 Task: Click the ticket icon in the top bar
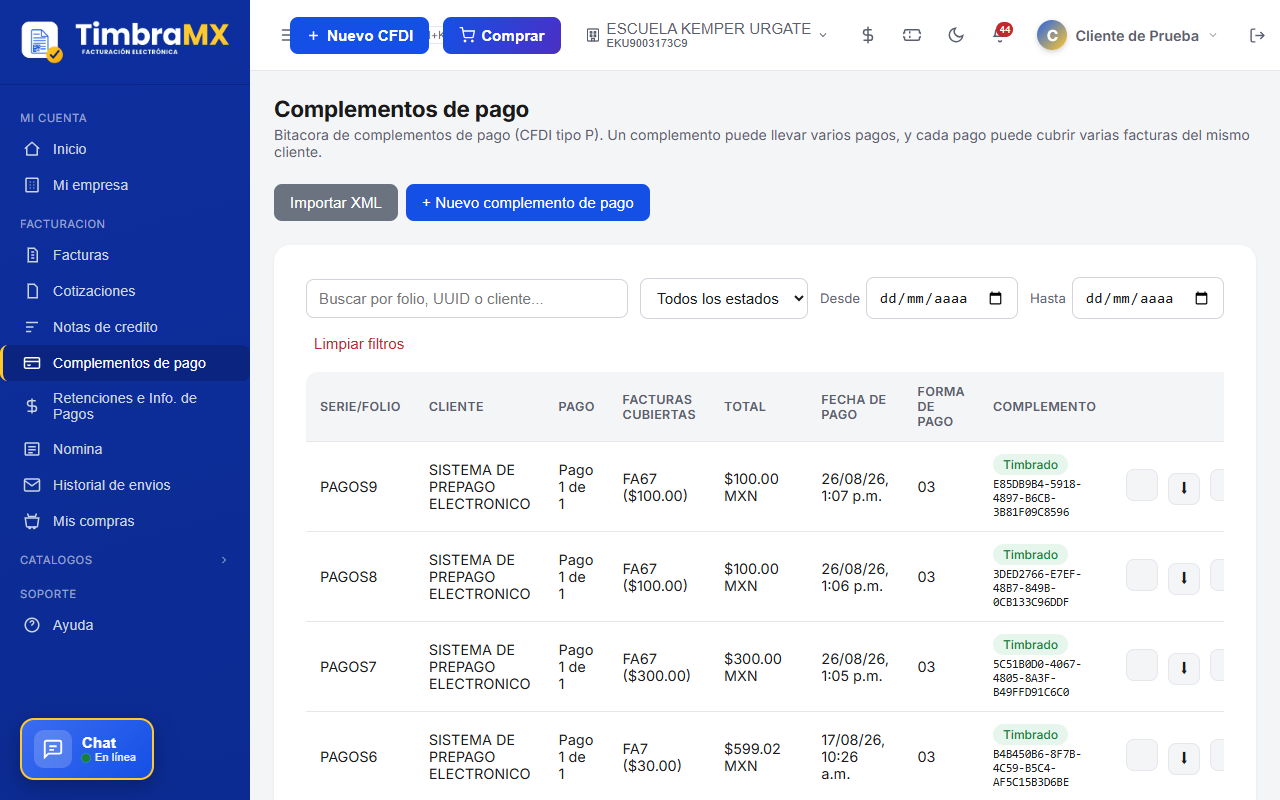[912, 35]
